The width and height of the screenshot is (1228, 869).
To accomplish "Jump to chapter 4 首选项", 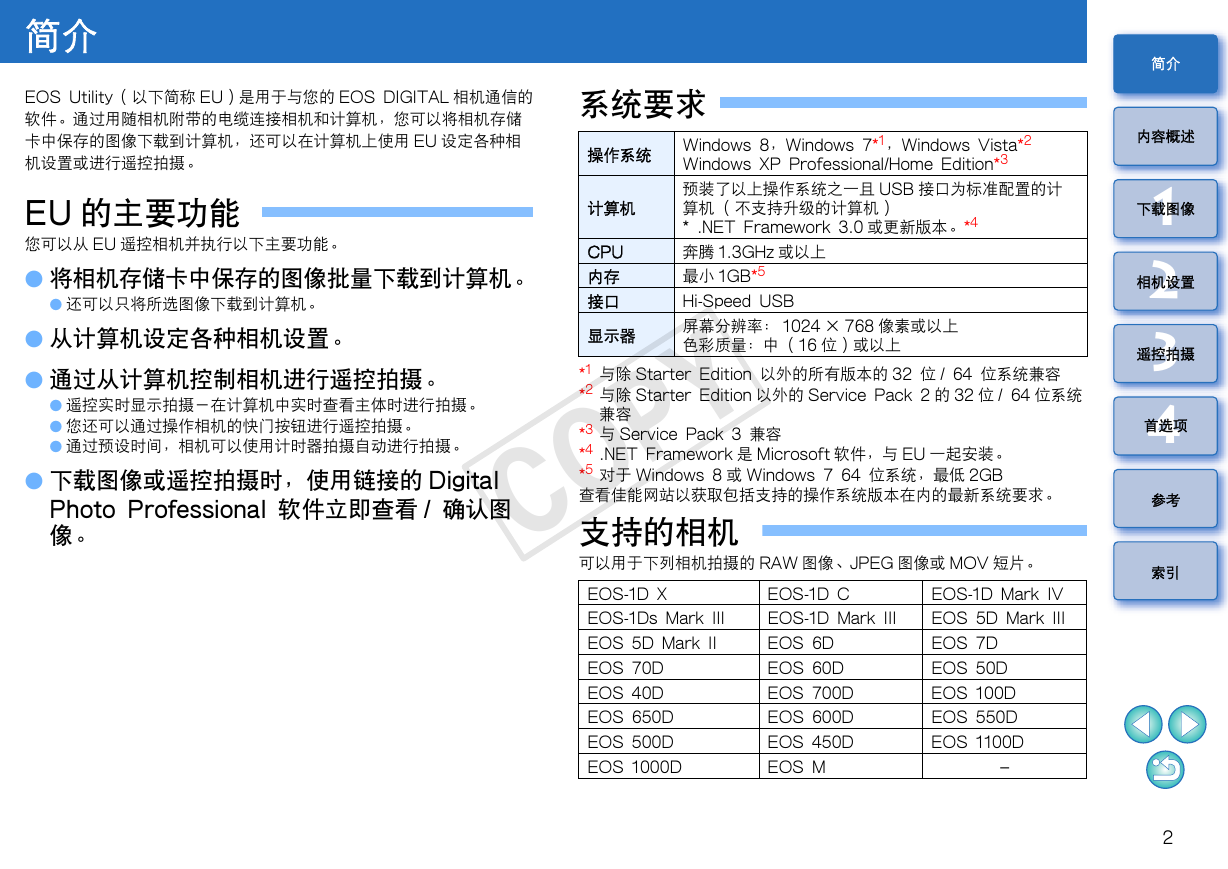I will pyautogui.click(x=1165, y=426).
